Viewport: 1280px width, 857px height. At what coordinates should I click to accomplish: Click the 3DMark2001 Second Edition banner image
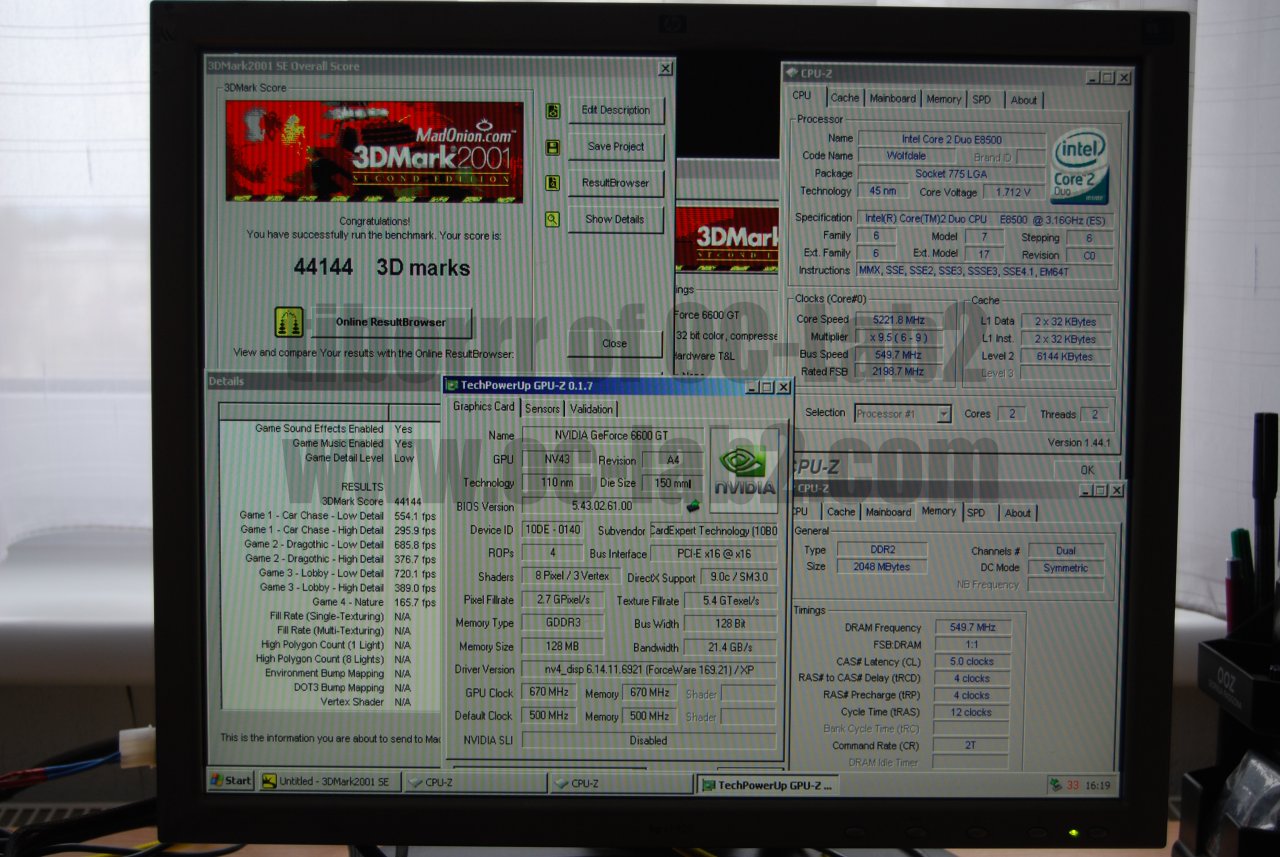click(374, 152)
